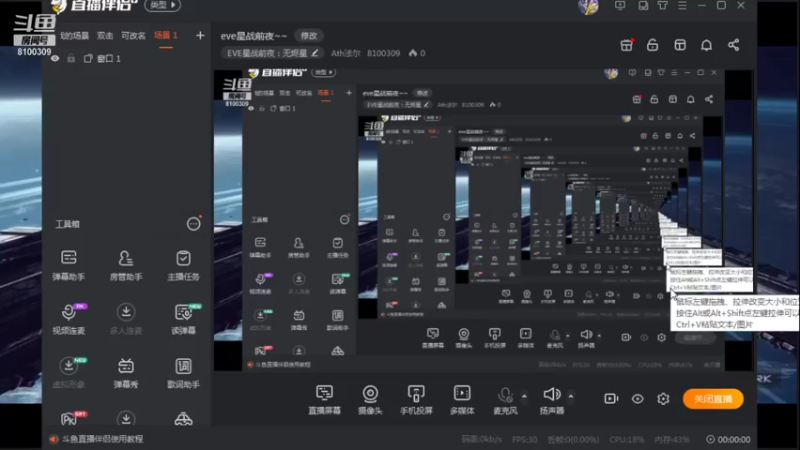Toggle visibility eye of 窗口 1 source
Screen dimensions: 800x450
pos(55,59)
